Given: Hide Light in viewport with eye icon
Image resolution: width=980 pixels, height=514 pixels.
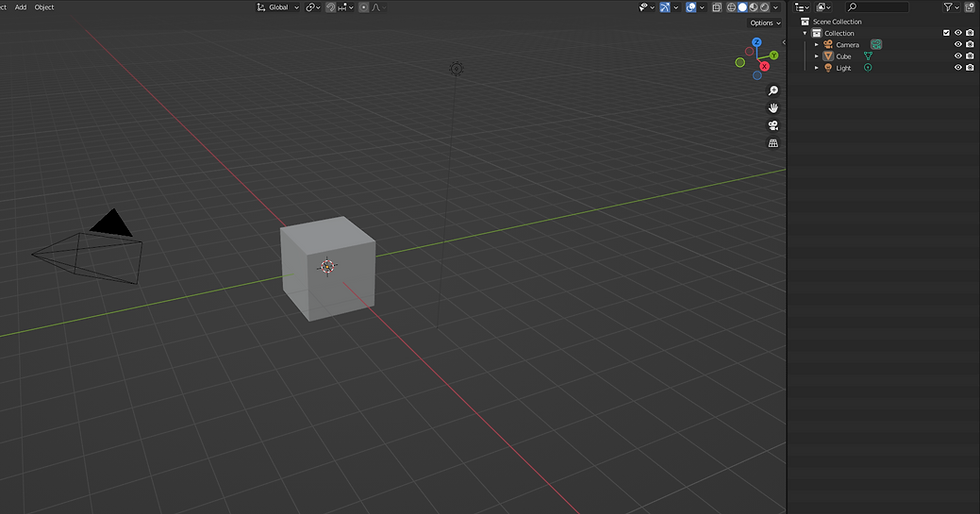Looking at the screenshot, I should [958, 68].
